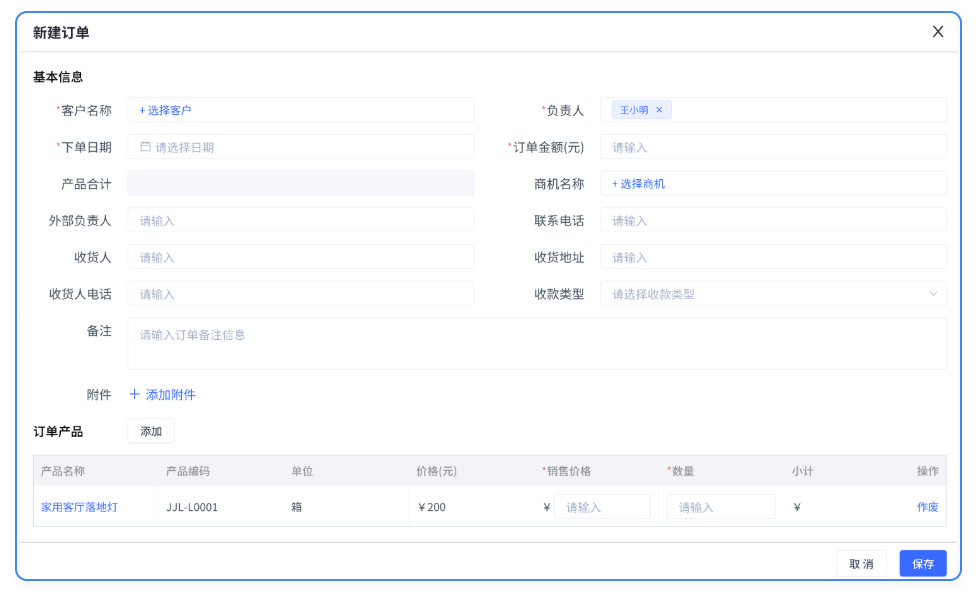Click the 保存 button
Screen dimensions: 977x600
point(922,564)
